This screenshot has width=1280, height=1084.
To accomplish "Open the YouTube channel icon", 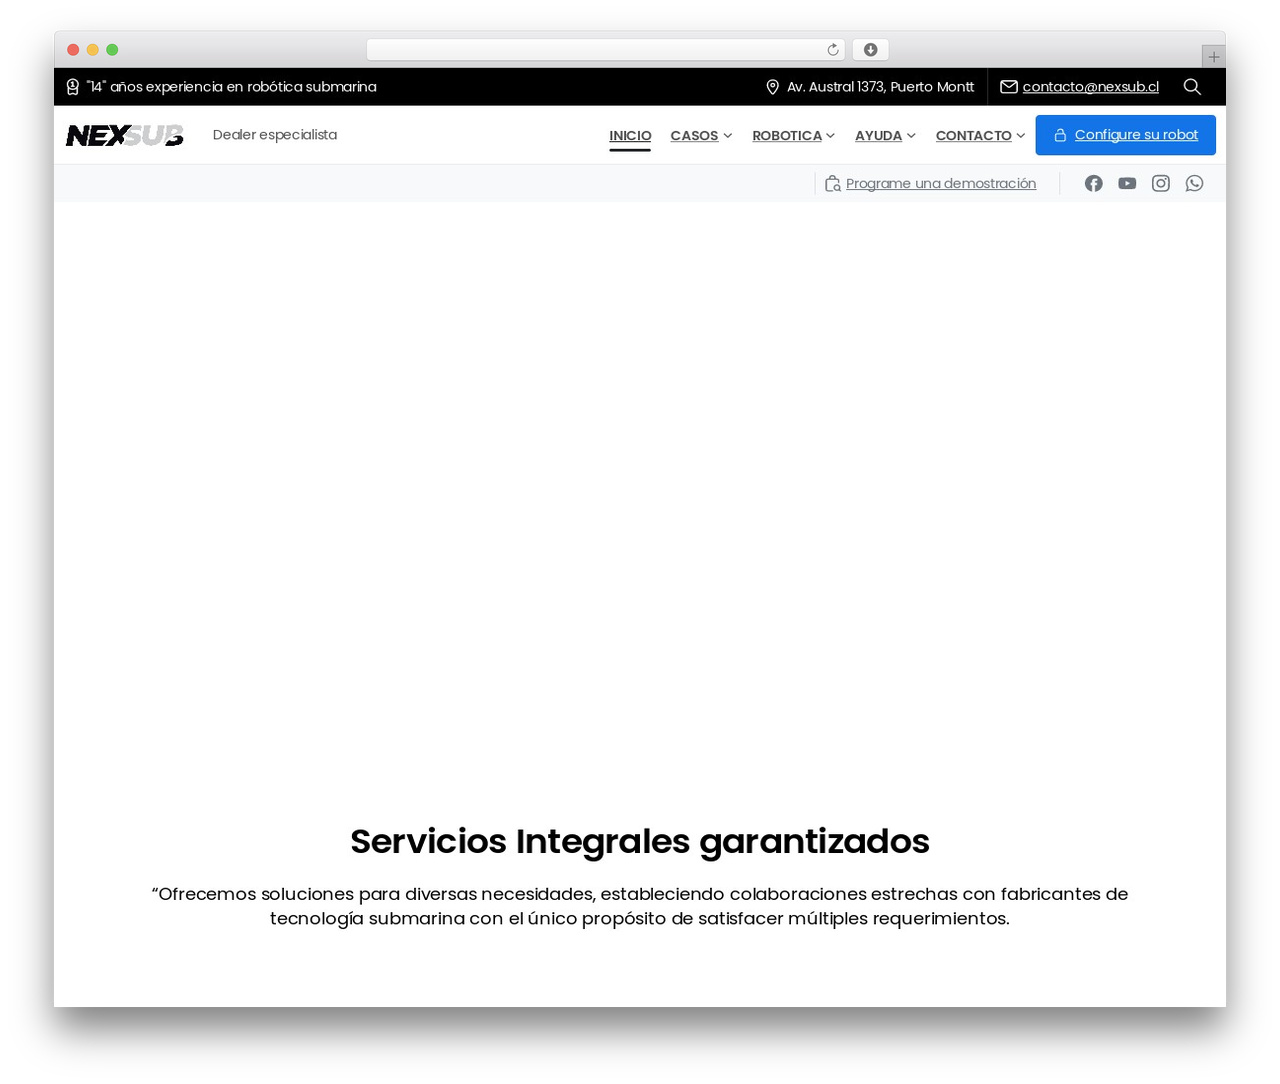I will 1127,183.
